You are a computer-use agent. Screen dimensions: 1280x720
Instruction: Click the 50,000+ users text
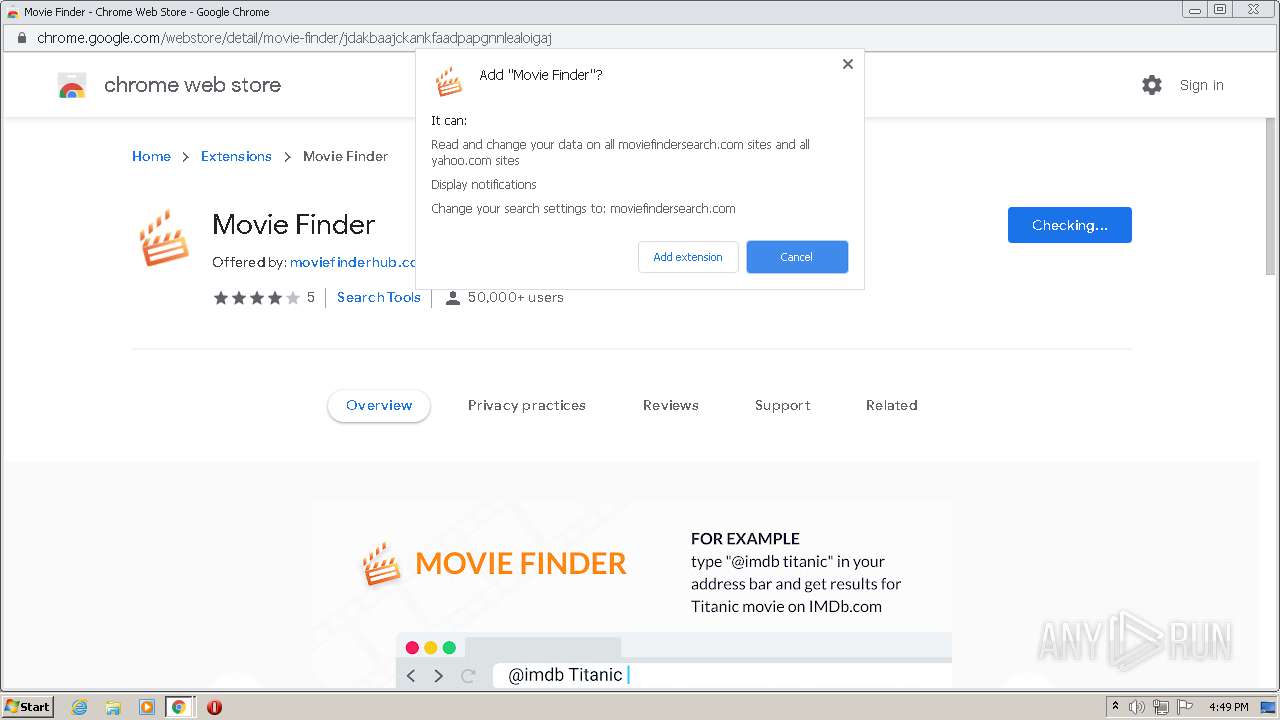point(515,297)
